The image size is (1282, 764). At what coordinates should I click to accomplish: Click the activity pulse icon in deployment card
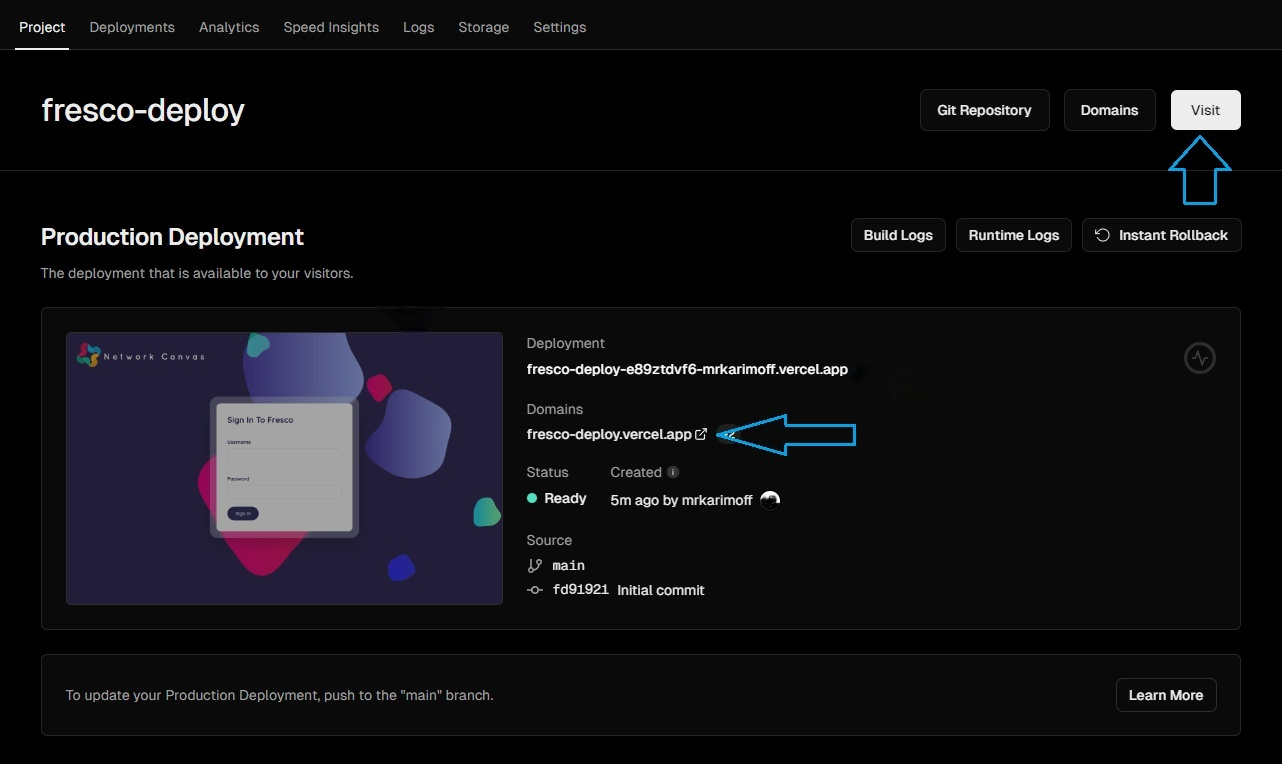tap(1199, 358)
